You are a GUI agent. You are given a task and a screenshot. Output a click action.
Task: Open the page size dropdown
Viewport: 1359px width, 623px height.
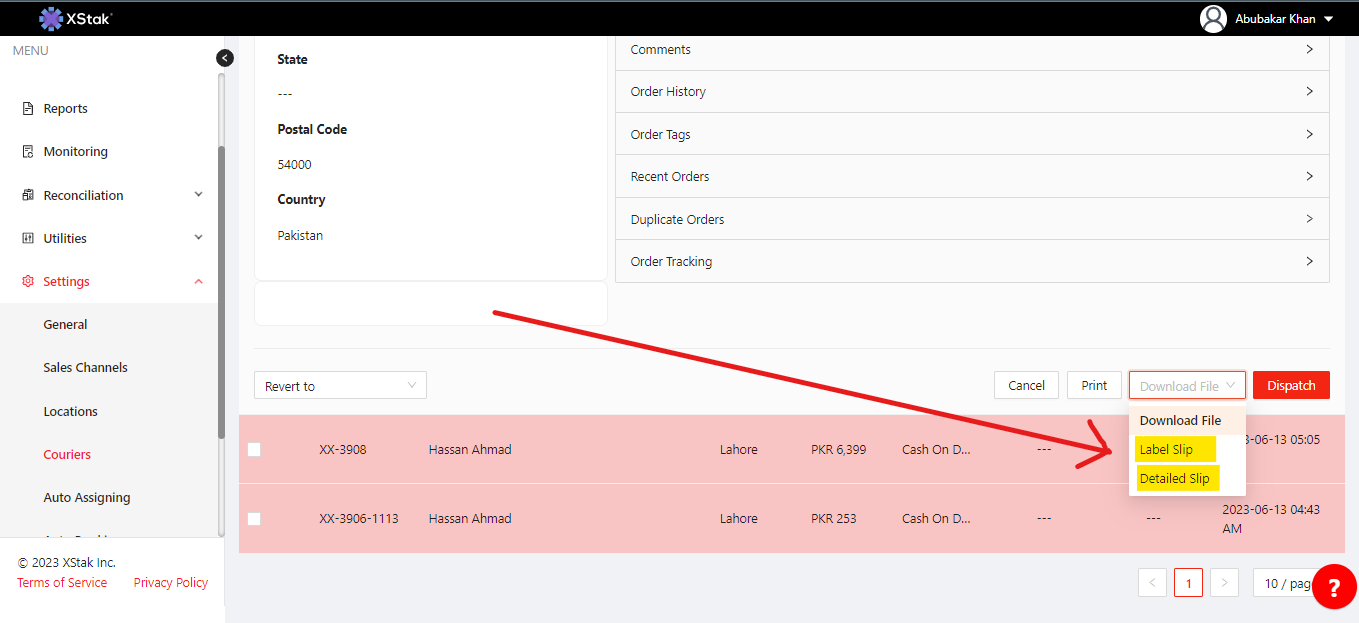coord(1283,583)
